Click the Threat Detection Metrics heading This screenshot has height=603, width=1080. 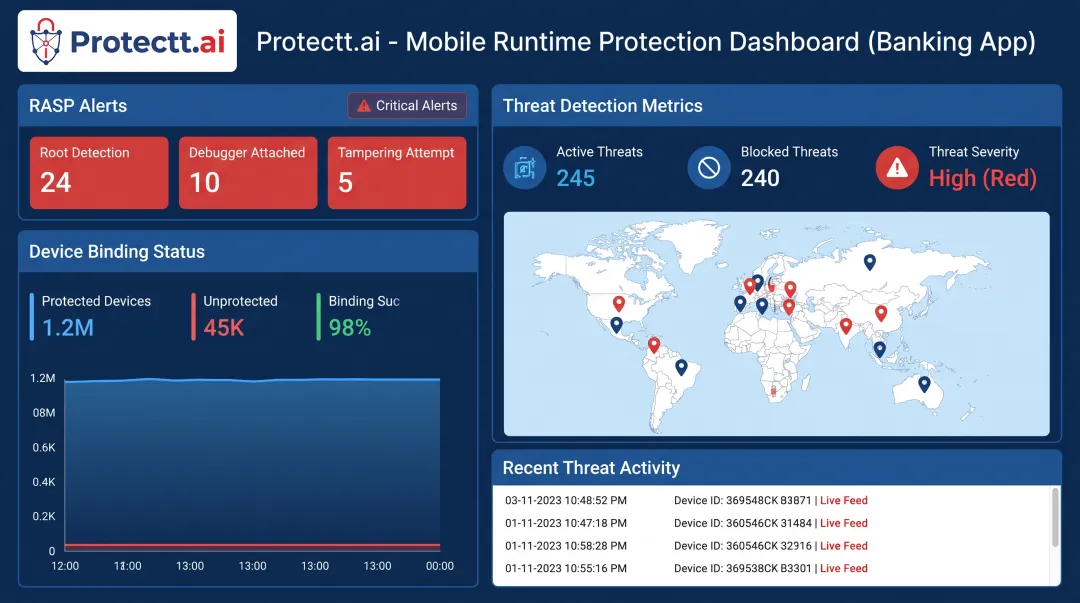603,106
